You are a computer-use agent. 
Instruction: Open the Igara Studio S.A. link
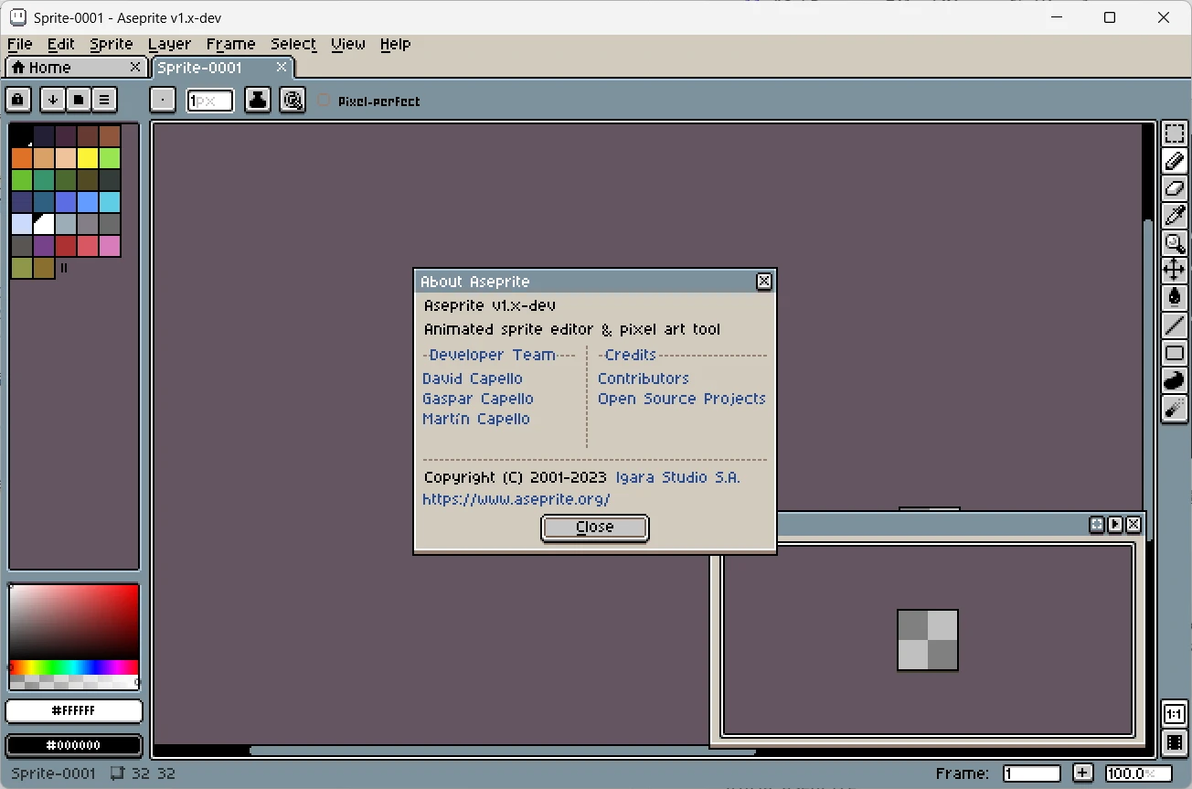pos(677,477)
